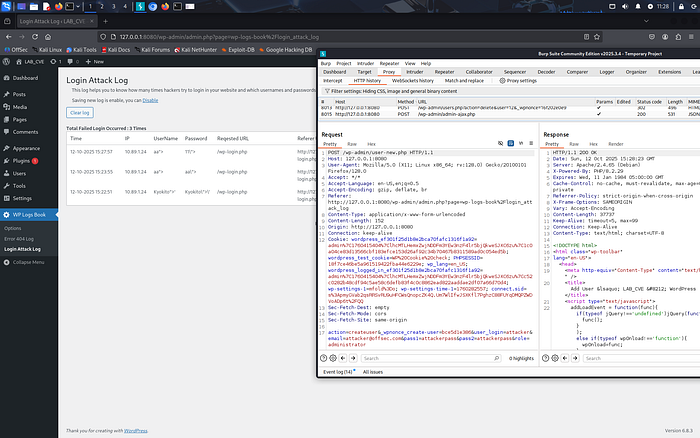Open the notifications bell in system tray

click(638, 6)
